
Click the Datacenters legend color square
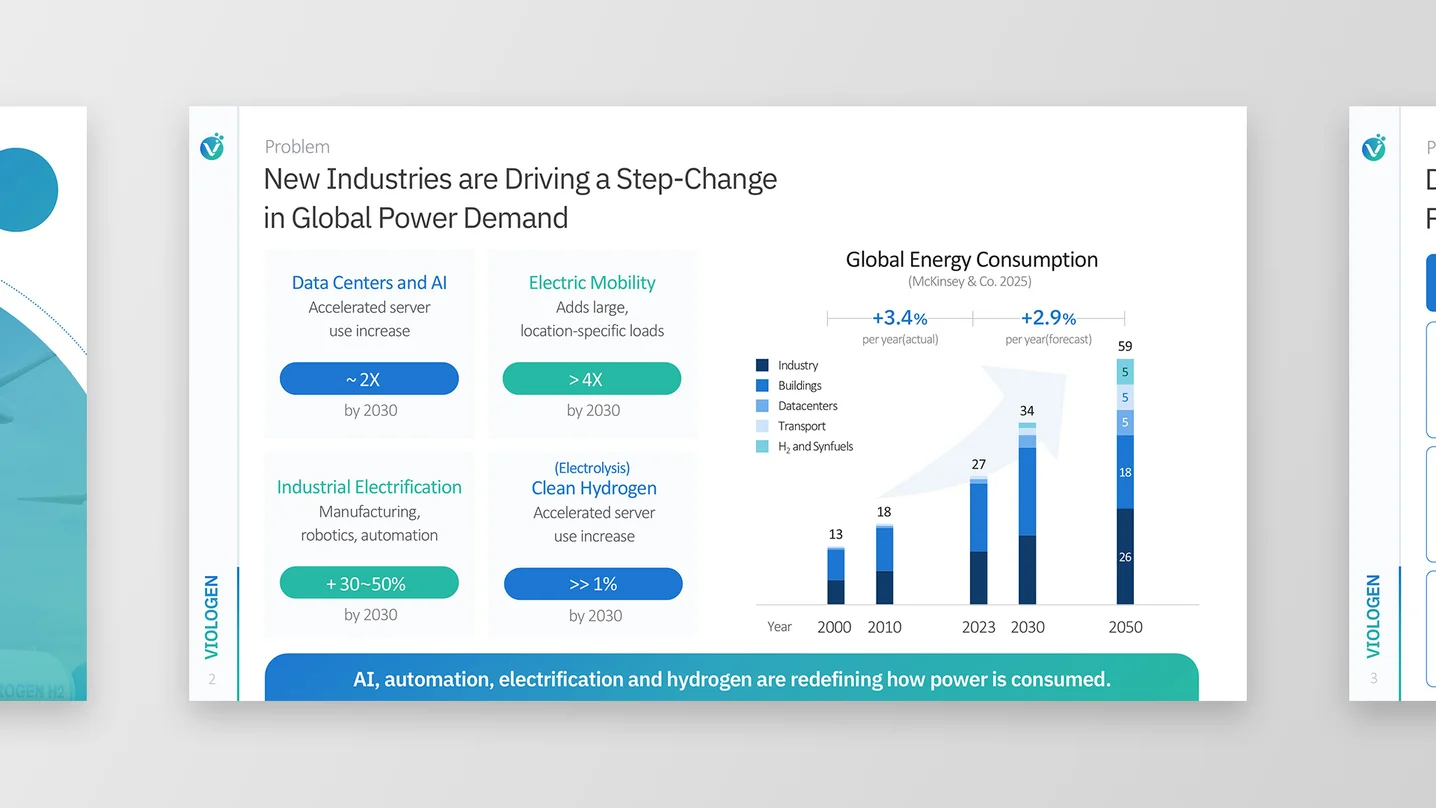pos(762,406)
